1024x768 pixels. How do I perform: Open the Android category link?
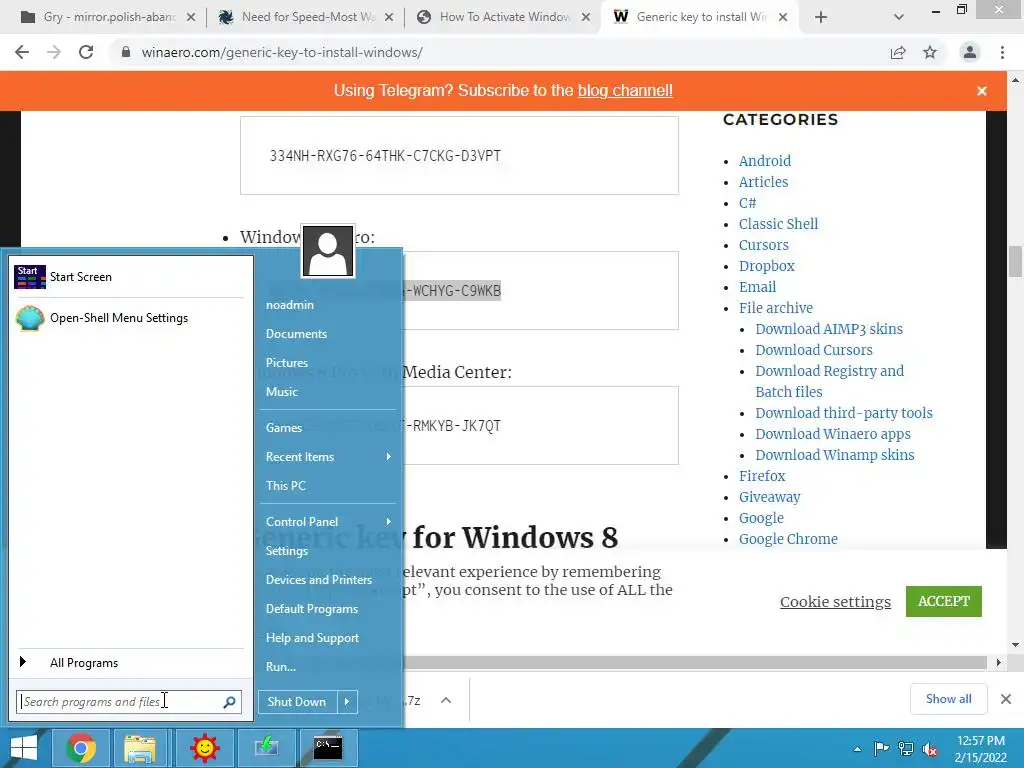pyautogui.click(x=765, y=161)
